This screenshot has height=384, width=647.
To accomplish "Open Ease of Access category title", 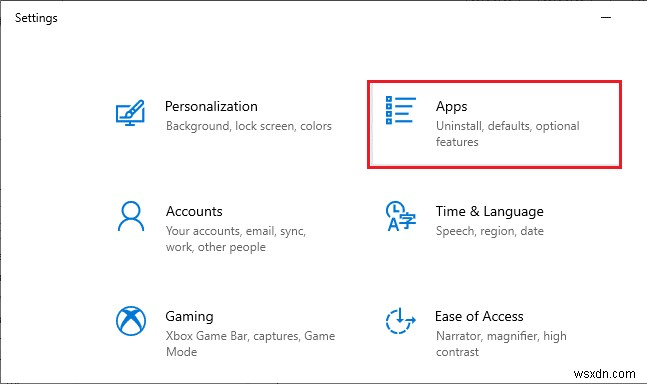I will [479, 316].
